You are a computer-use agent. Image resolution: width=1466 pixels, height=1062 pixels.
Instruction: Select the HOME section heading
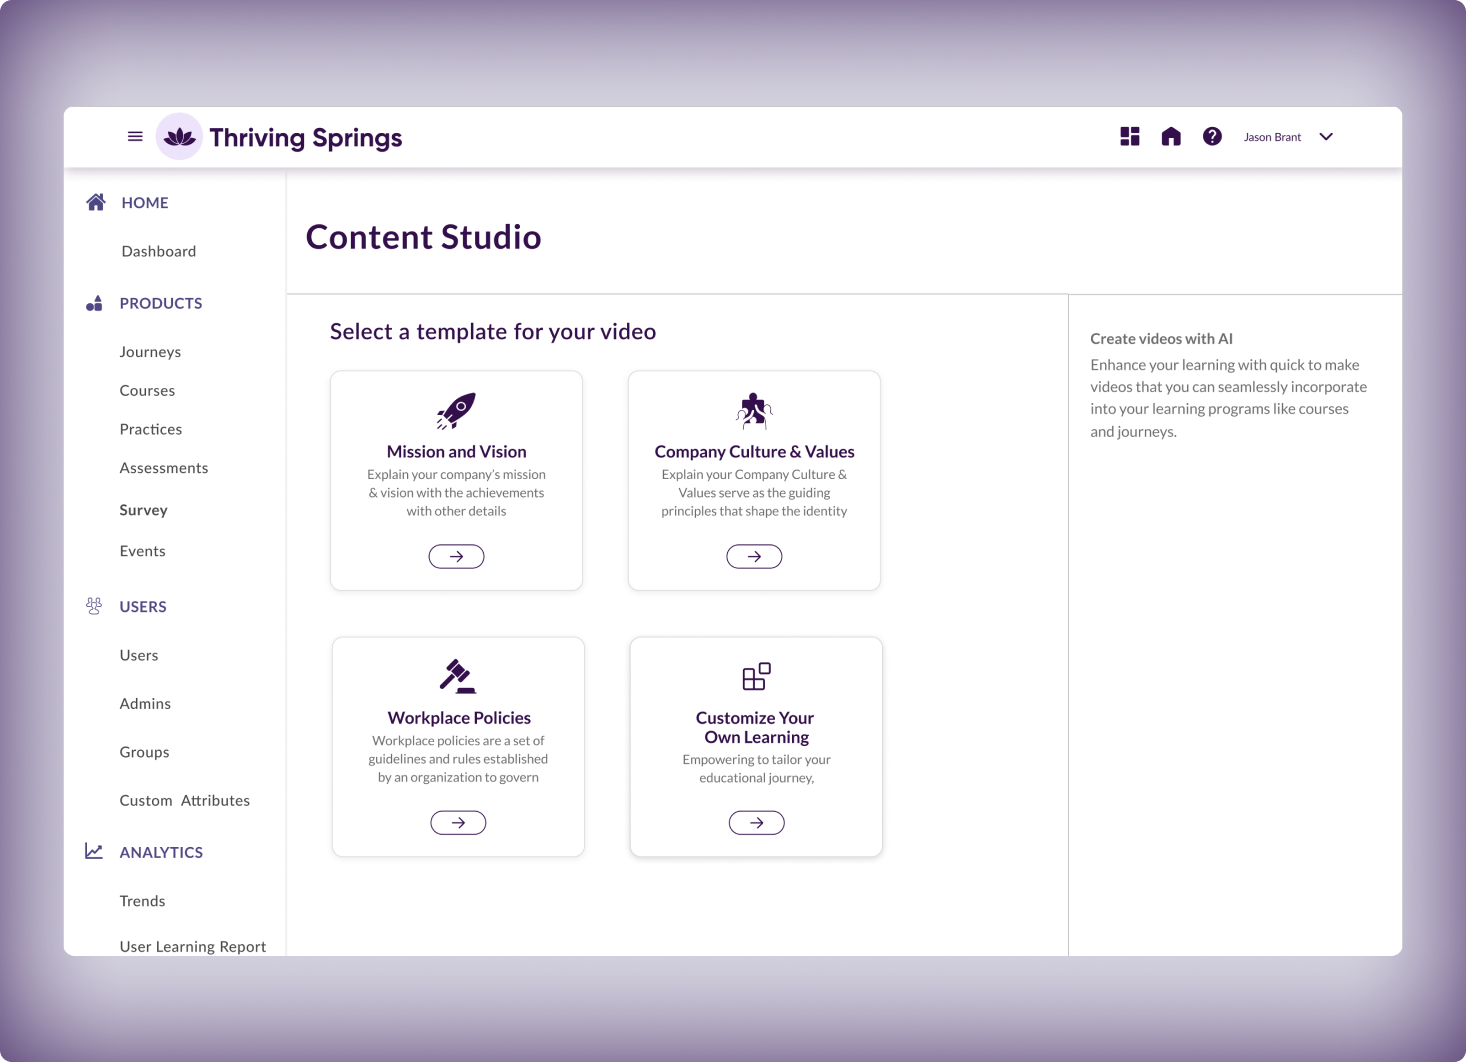(145, 202)
